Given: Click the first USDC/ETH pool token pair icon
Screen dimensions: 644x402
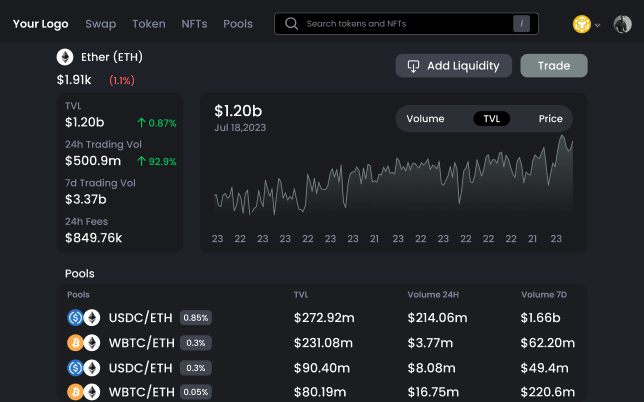Looking at the screenshot, I should click(x=83, y=318).
